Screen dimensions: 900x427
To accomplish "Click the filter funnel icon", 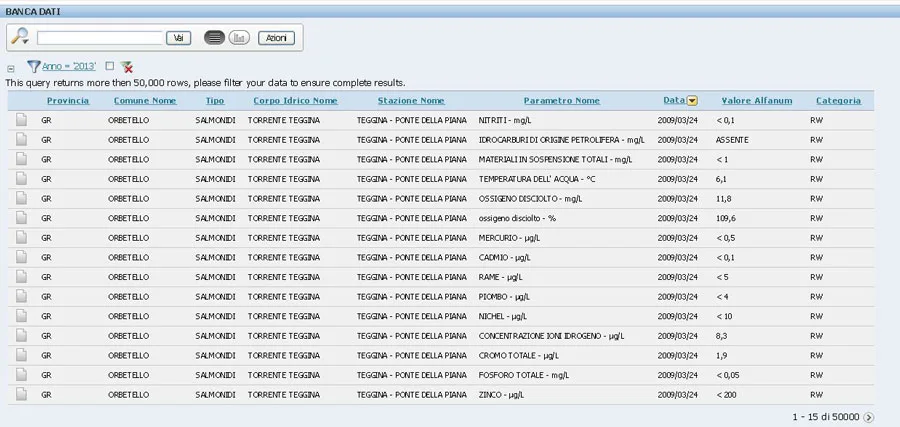I will tap(33, 67).
